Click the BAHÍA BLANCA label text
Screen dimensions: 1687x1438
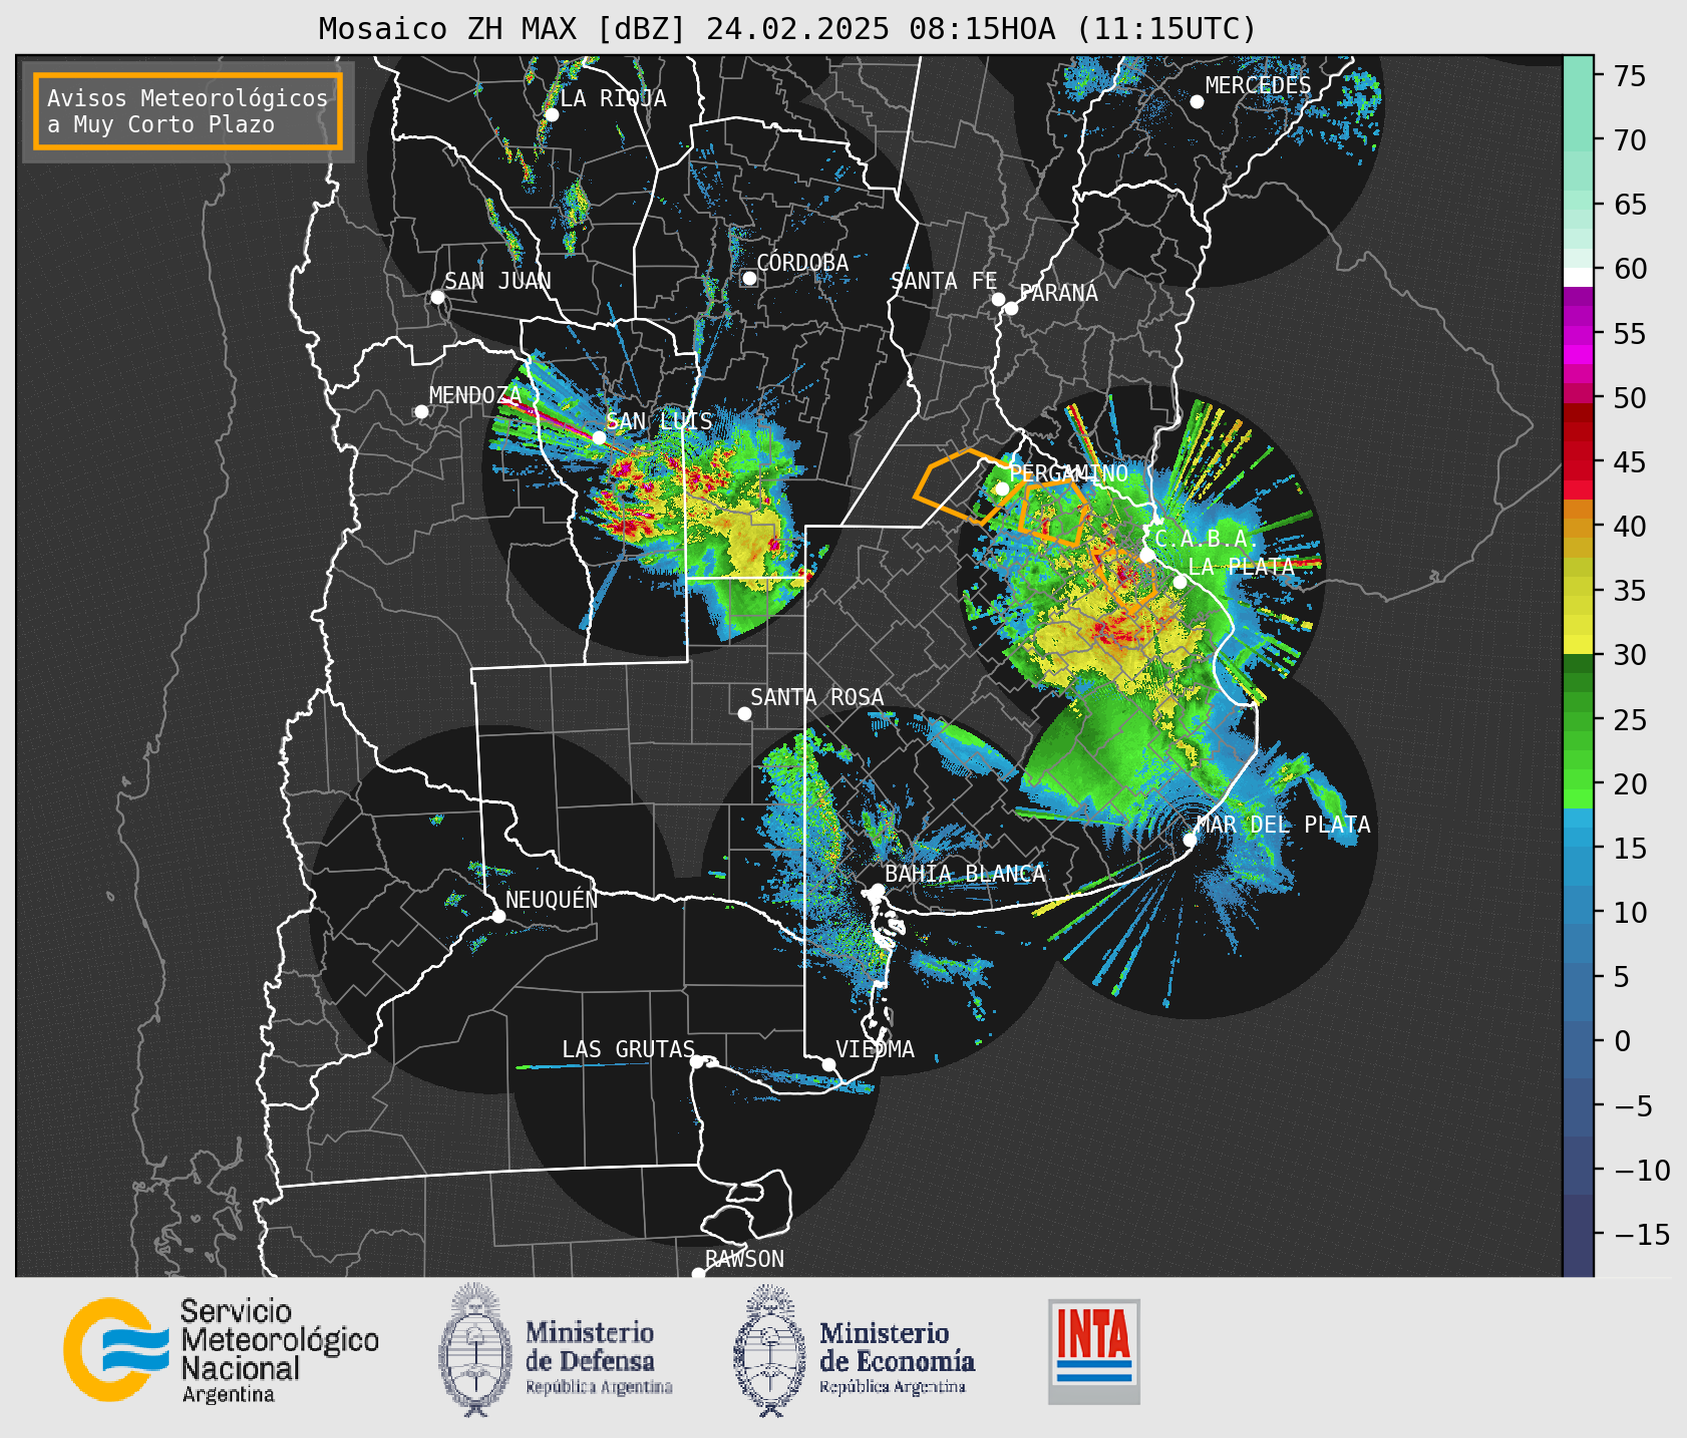coord(965,874)
